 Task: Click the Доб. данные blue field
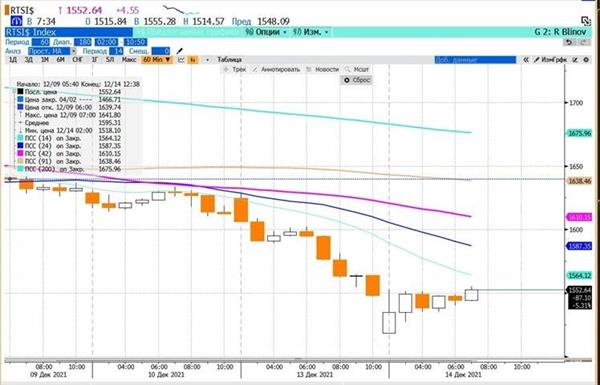tap(475, 60)
